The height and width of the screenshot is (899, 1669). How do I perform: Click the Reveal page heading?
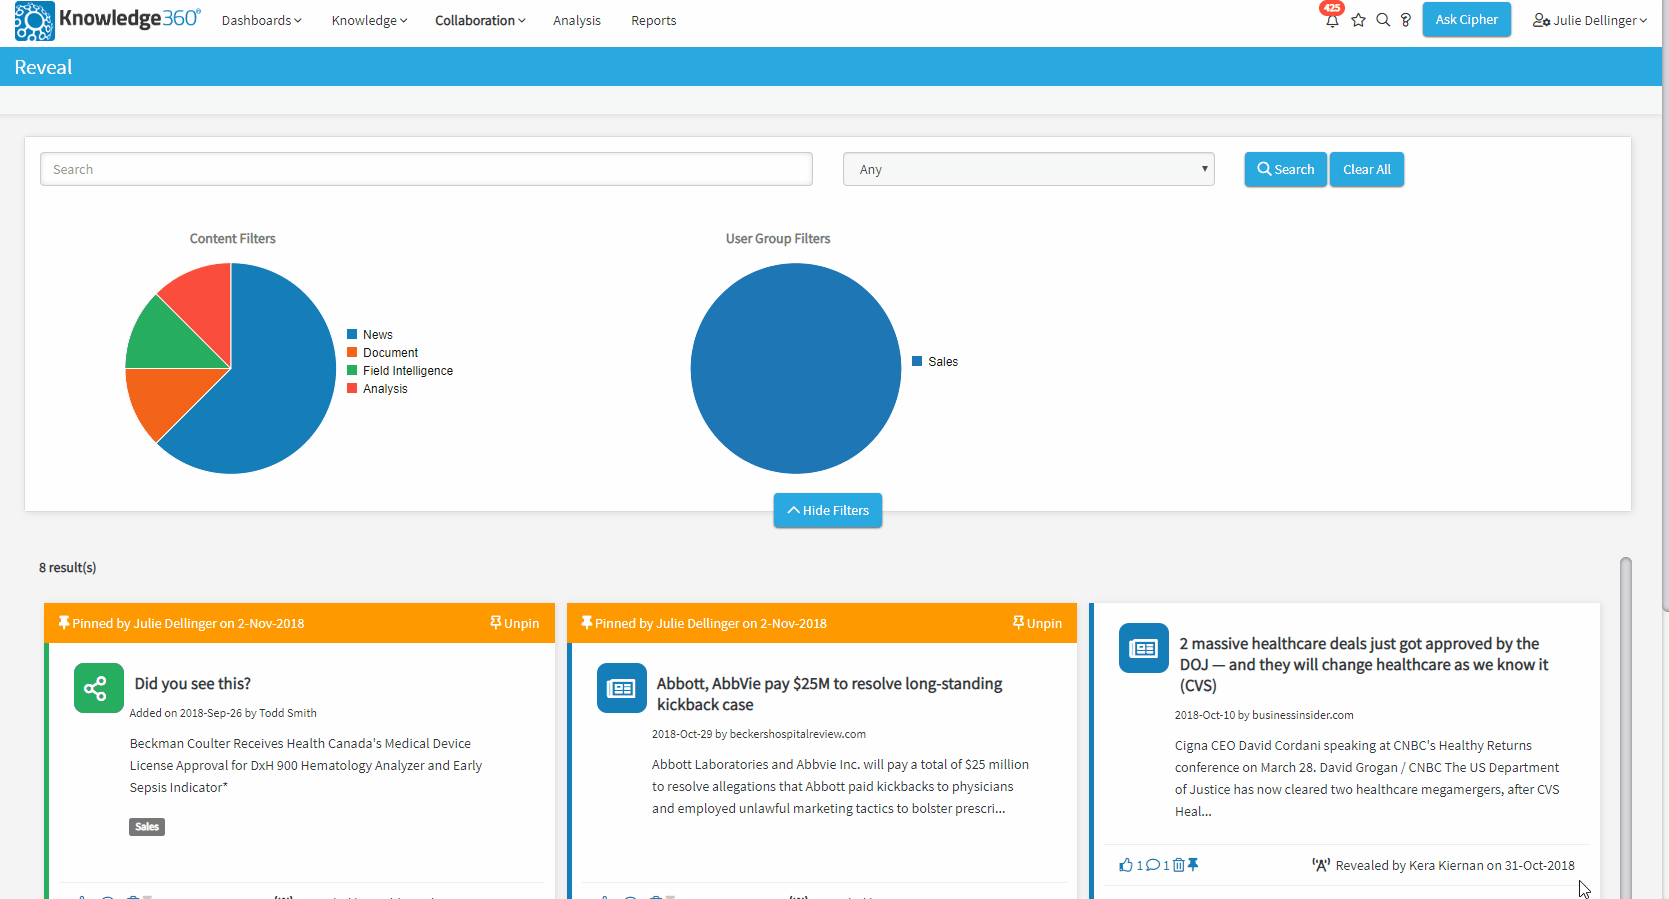(43, 67)
